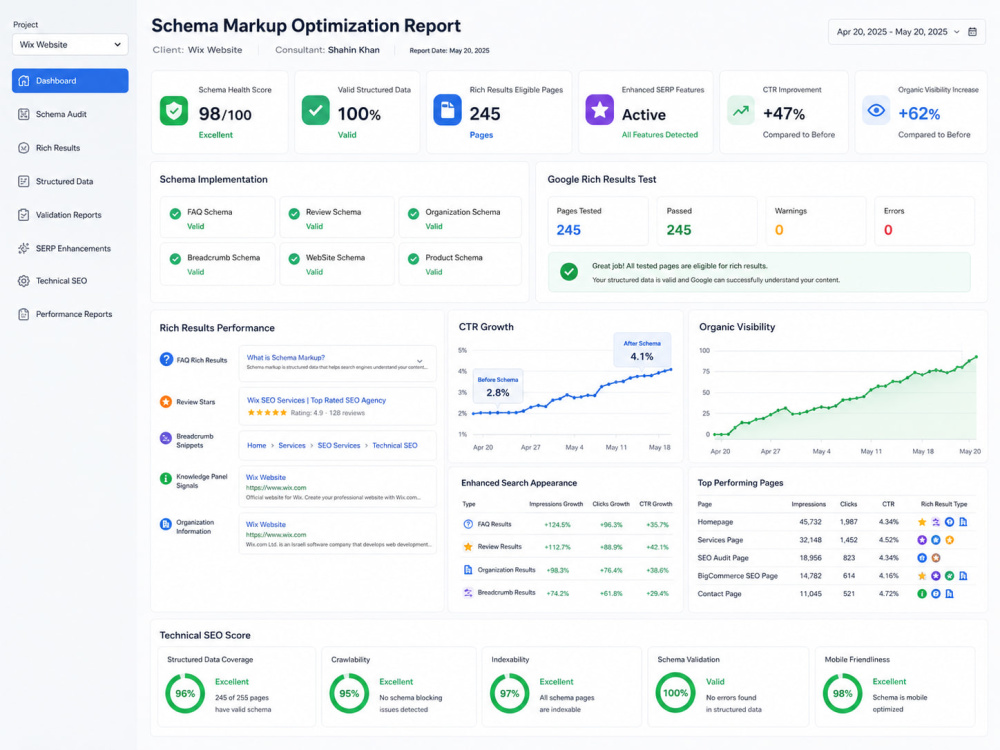
Task: Click the Home breadcrumb link
Action: coord(256,446)
